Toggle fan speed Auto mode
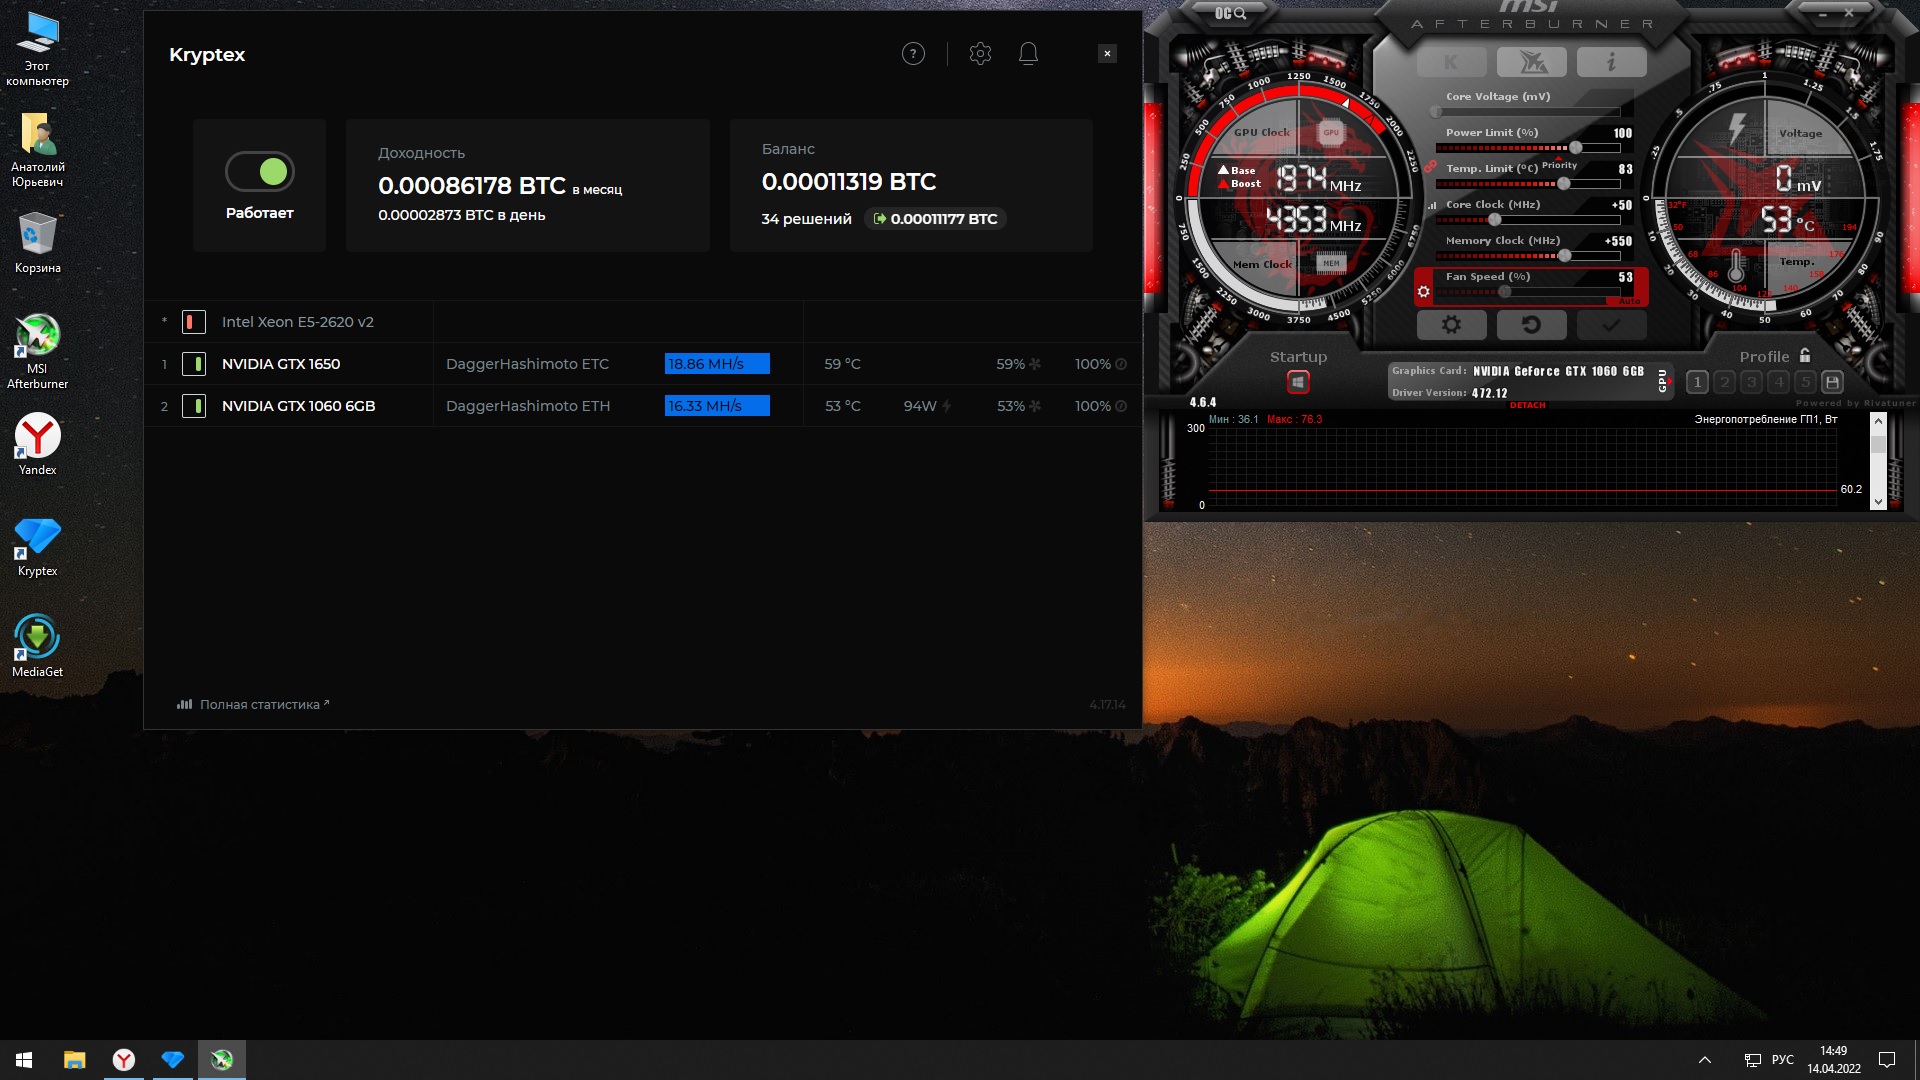Image resolution: width=1920 pixels, height=1080 pixels. coord(1629,301)
